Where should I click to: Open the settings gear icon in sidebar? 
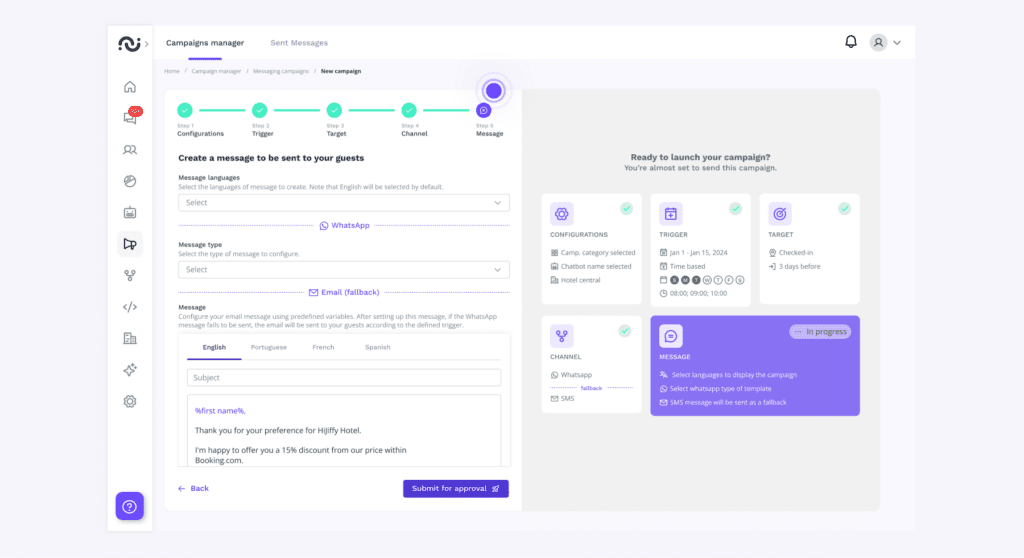130,401
